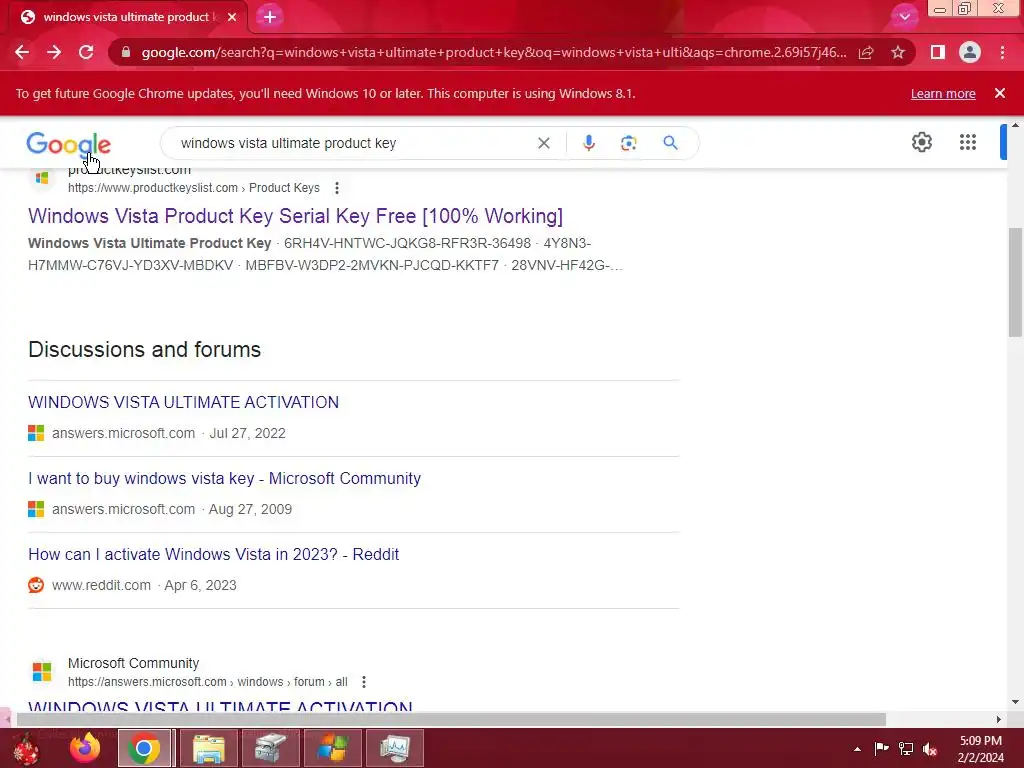
Task: Open How can I activate Windows Vista Reddit post
Action: pos(214,554)
